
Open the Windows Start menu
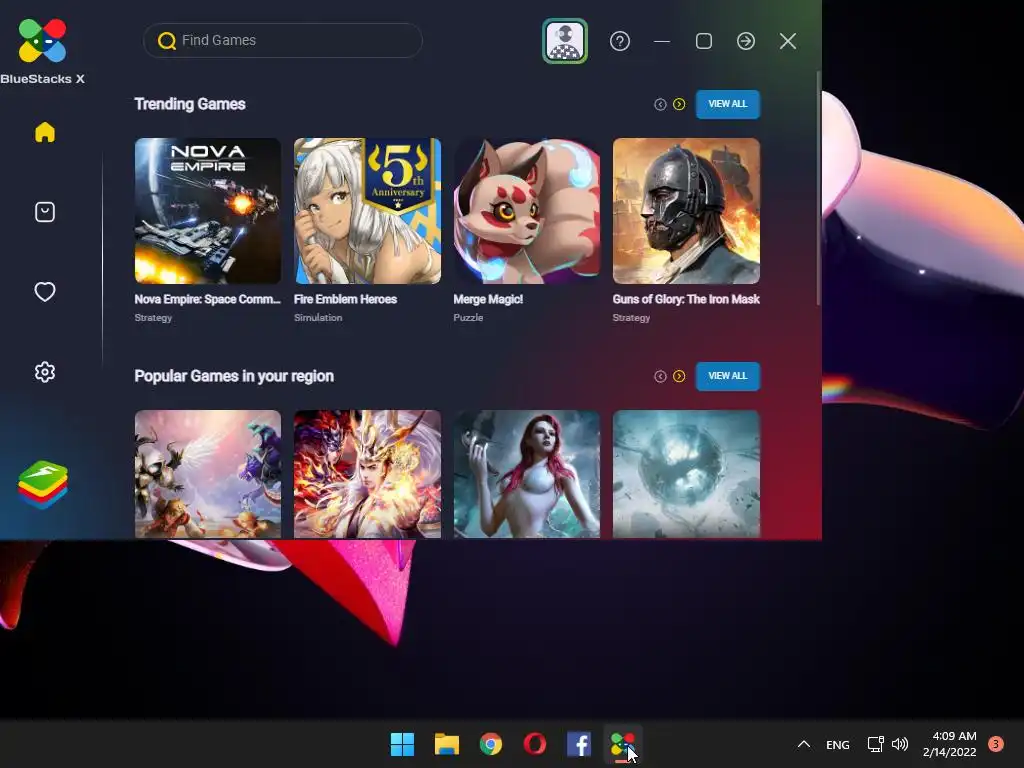coord(402,744)
